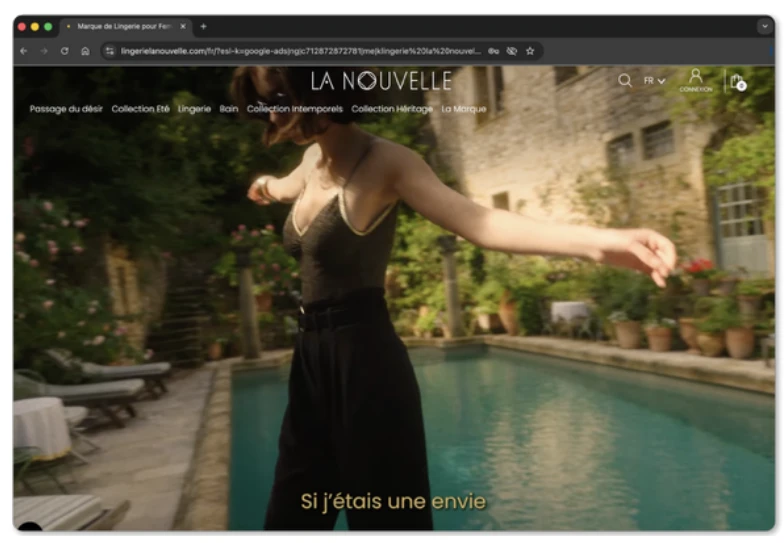The image size is (784, 543).
Task: Open the tab search chevron dropdown
Action: tap(764, 26)
